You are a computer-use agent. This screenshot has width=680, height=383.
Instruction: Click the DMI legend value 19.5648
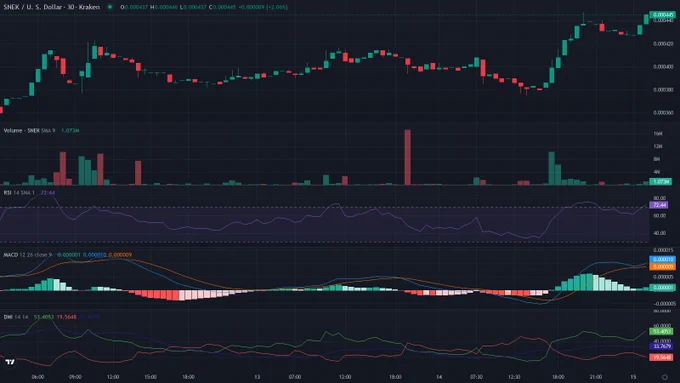66,317
